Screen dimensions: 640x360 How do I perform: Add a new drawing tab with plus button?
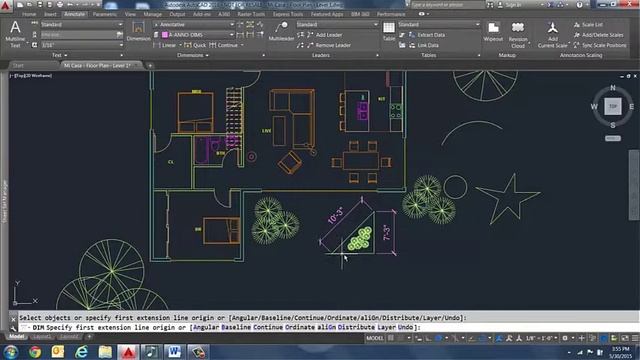[x=150, y=65]
